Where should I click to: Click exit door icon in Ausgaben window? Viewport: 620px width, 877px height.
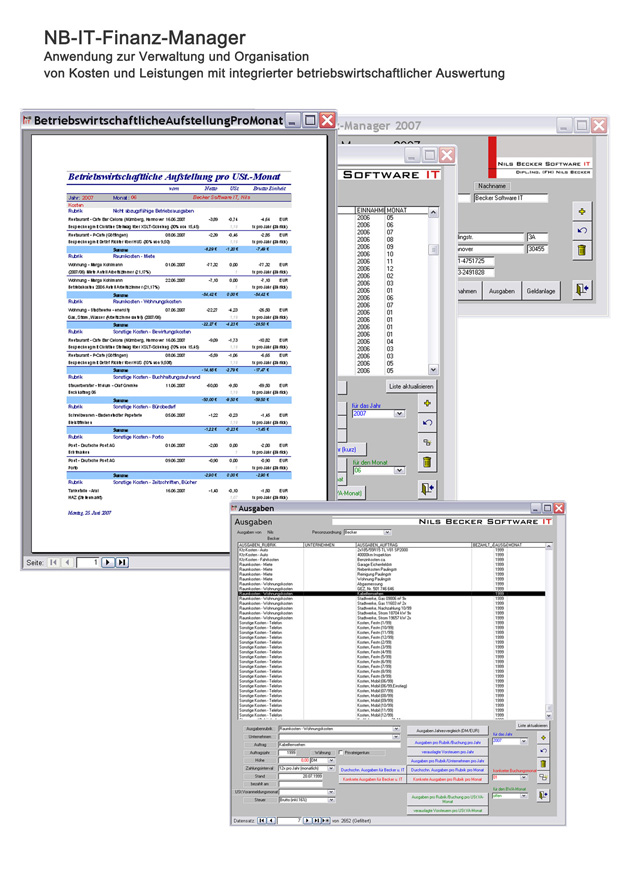tap(543, 795)
